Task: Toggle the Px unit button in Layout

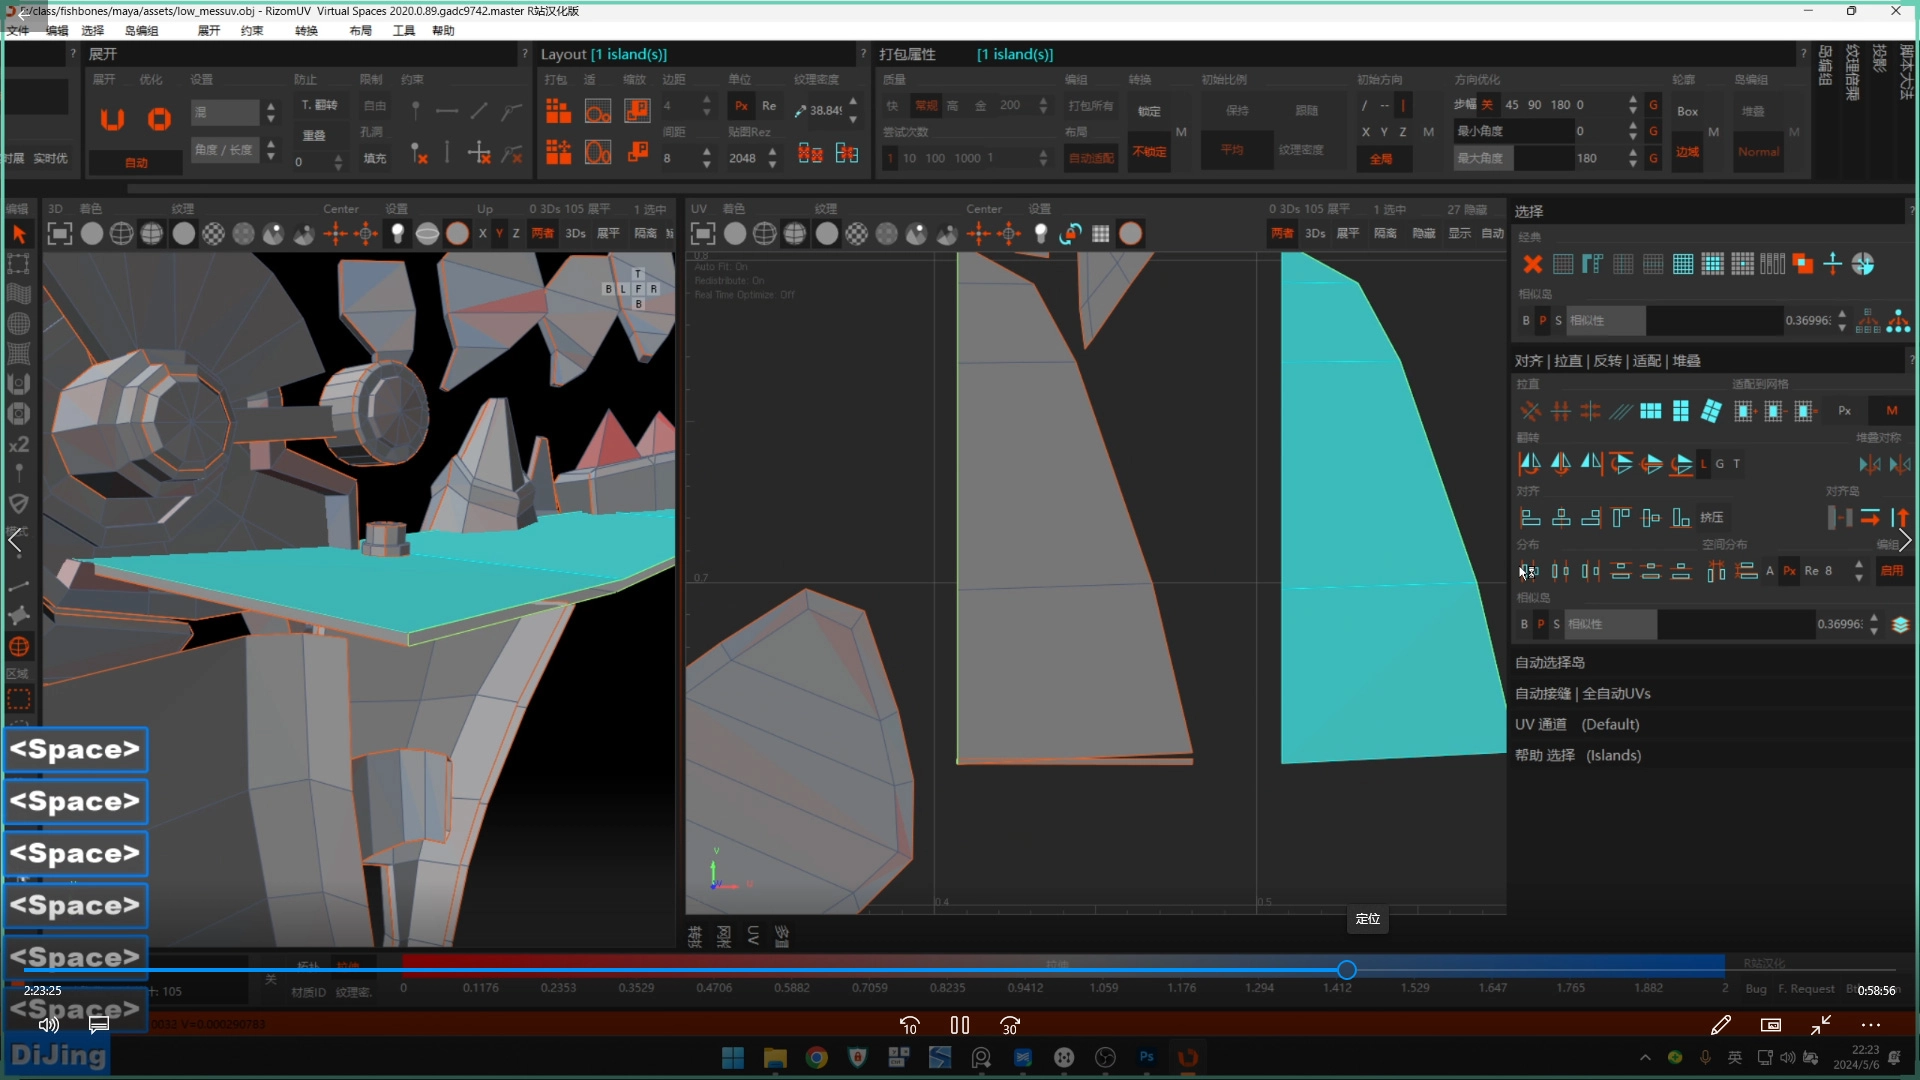Action: [x=741, y=106]
